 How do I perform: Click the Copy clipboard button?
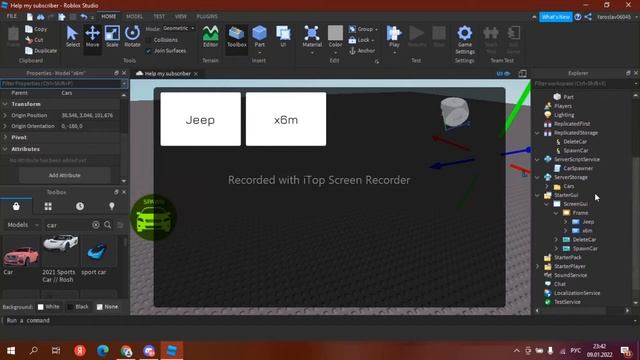[x=36, y=29]
